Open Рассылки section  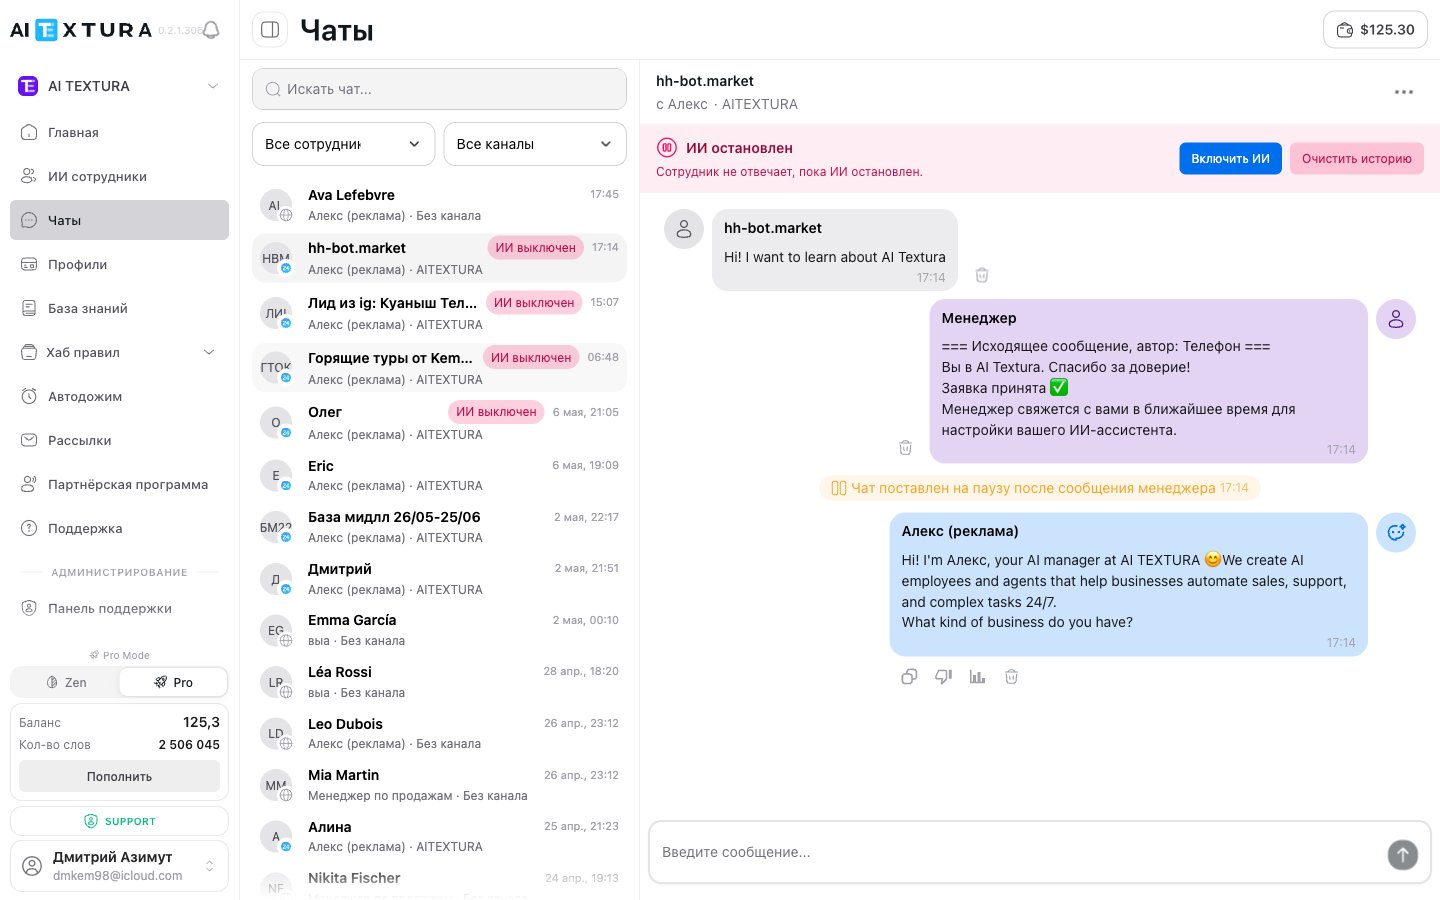pyautogui.click(x=119, y=440)
